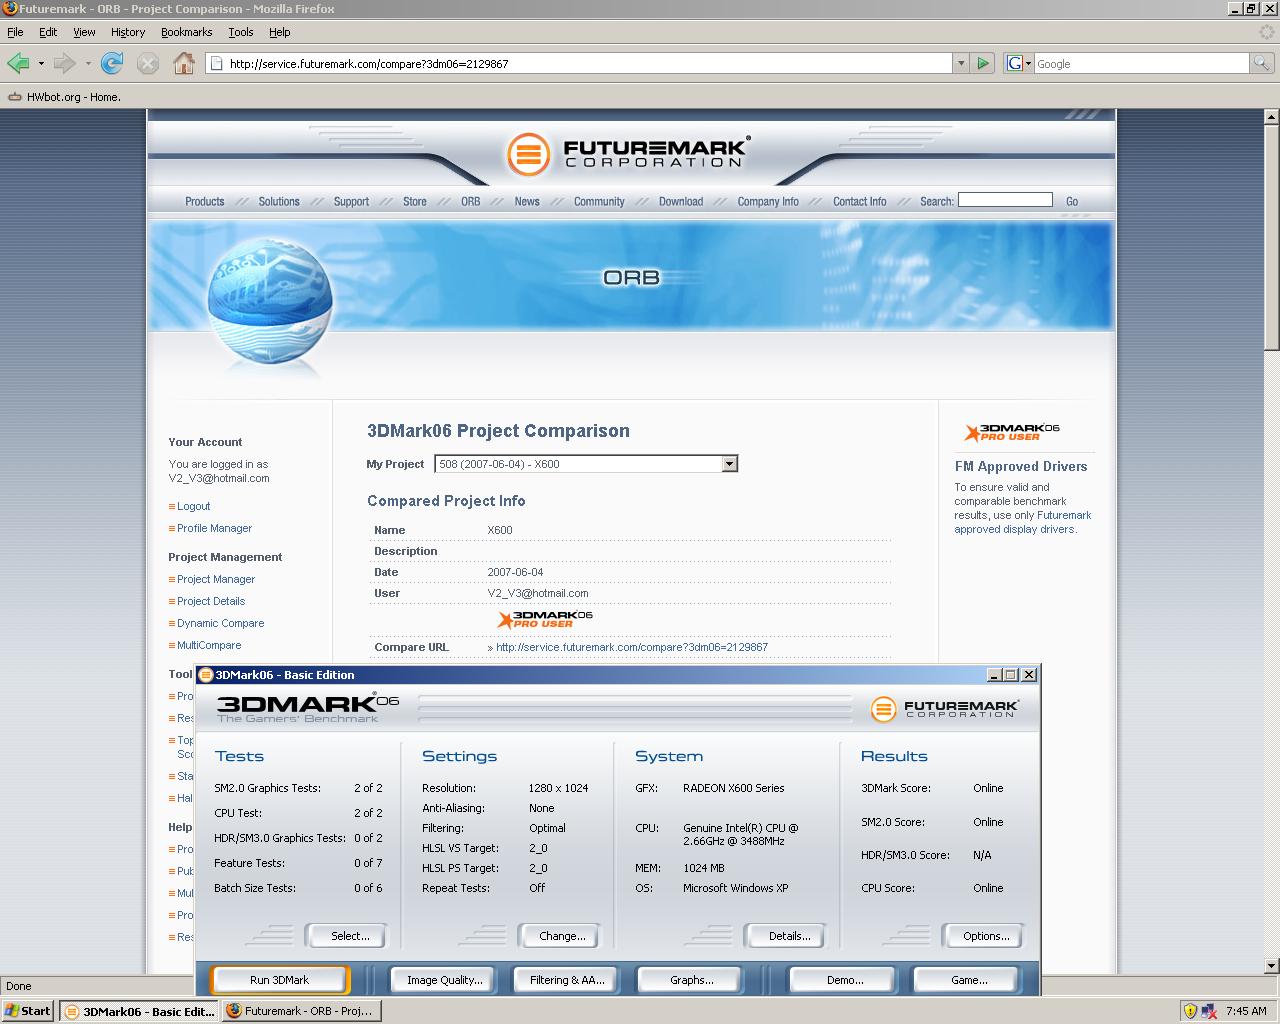Click Change... under Settings
Image resolution: width=1280 pixels, height=1024 pixels.
pos(562,936)
